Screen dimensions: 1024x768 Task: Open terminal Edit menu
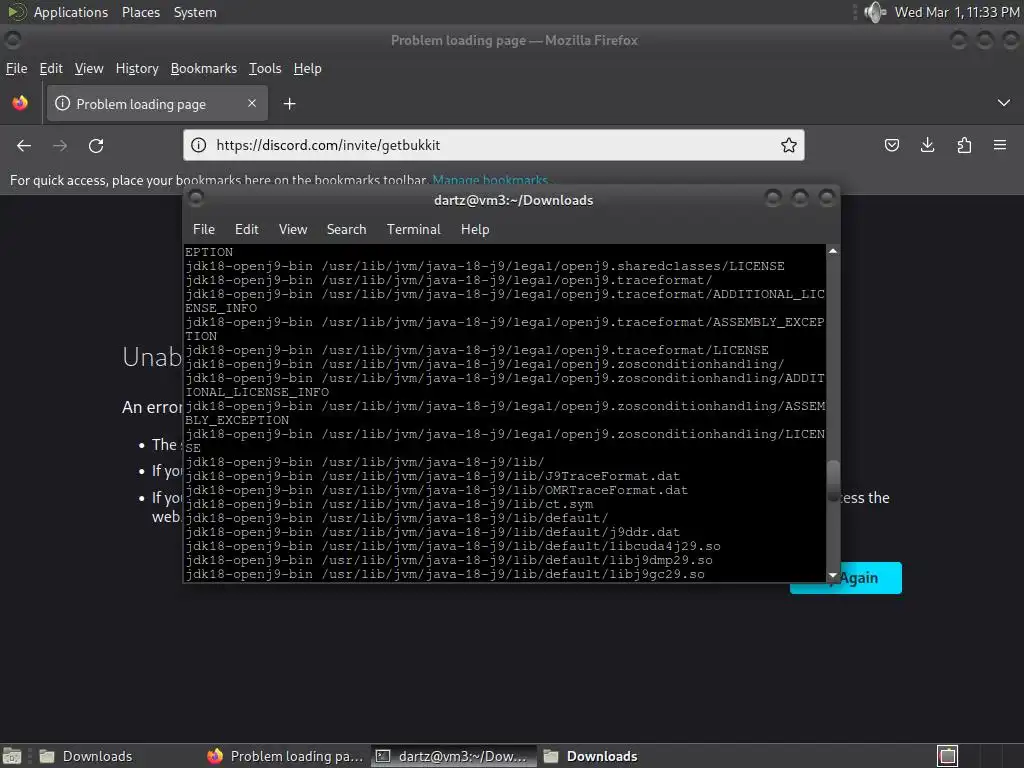tap(247, 229)
